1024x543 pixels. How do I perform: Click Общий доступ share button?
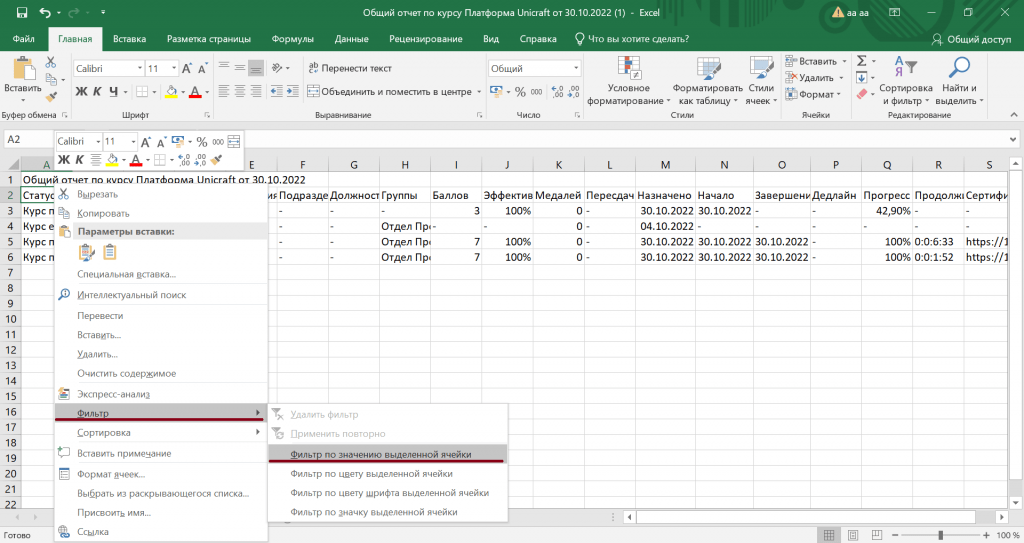pos(972,39)
